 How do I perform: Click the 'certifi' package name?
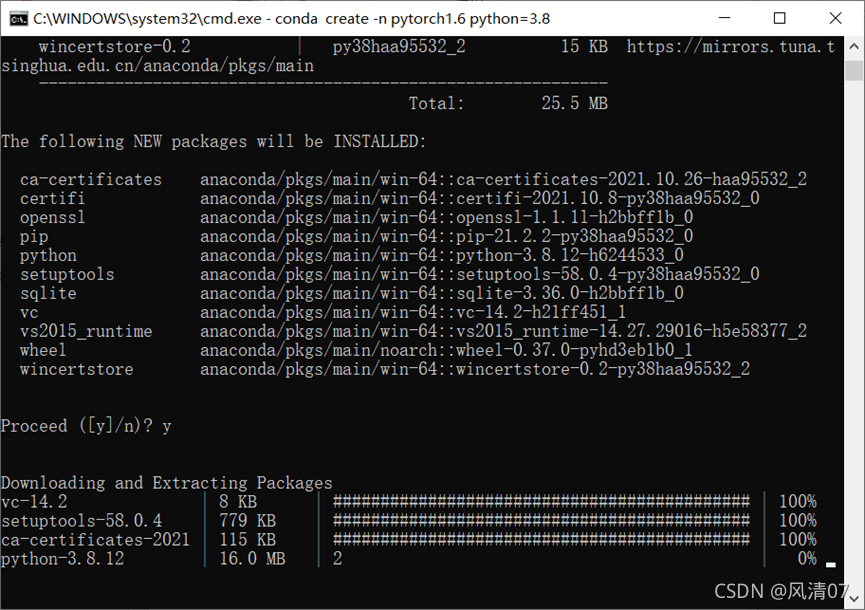[52, 198]
